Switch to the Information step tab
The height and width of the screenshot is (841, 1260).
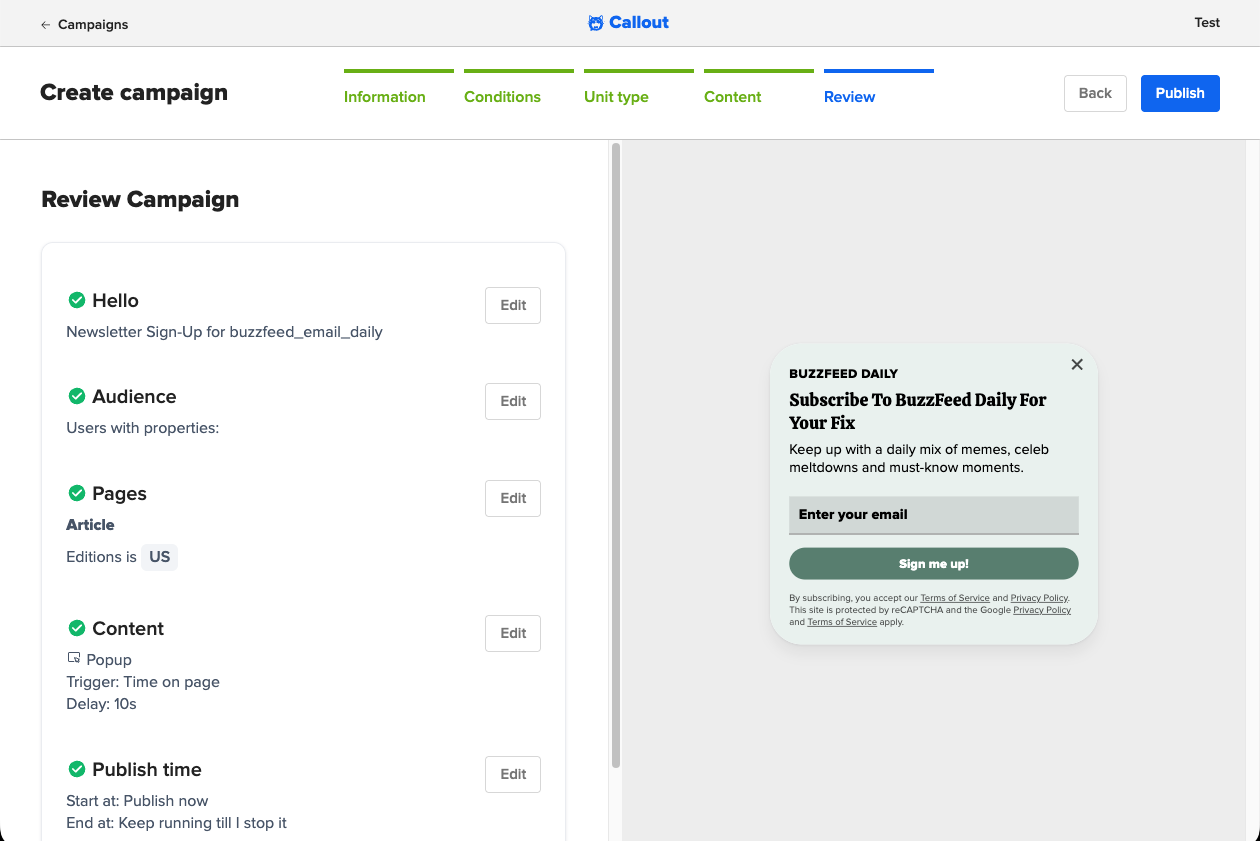coord(399,89)
